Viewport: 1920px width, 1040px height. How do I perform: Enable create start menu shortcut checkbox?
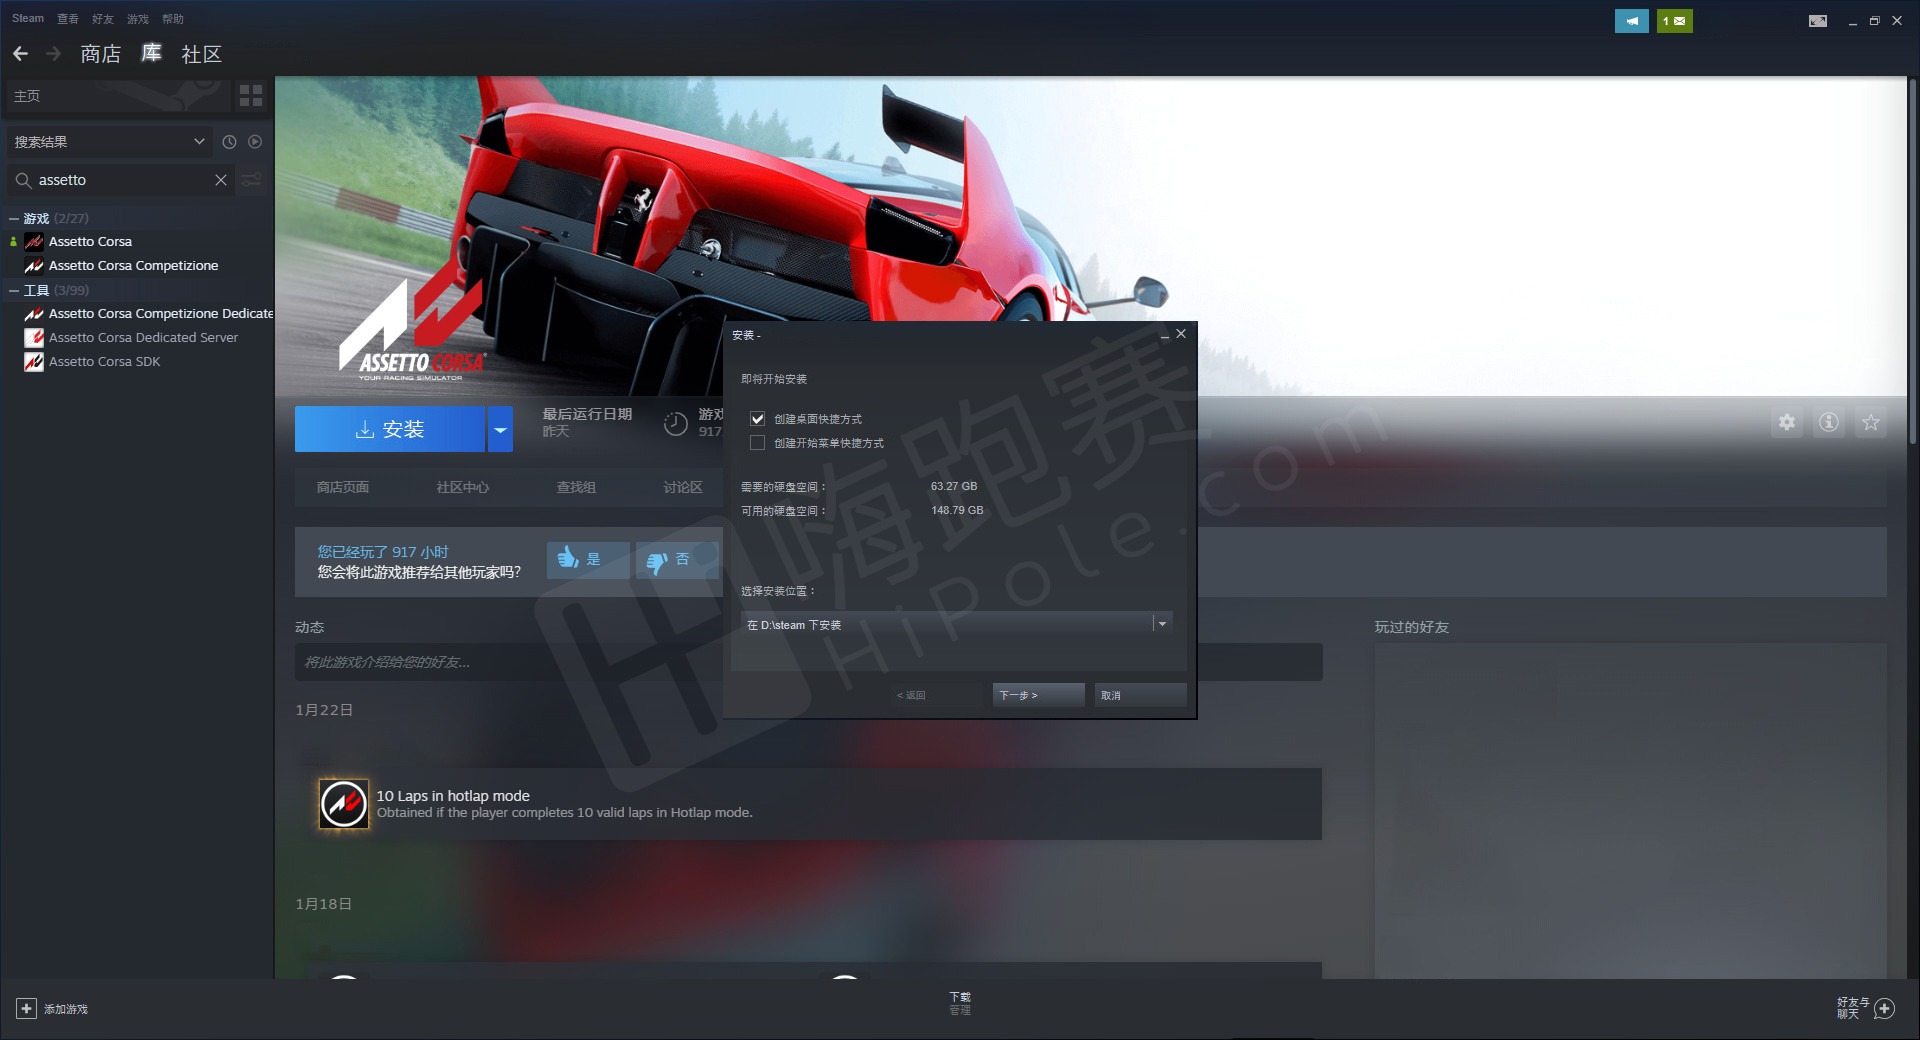pyautogui.click(x=757, y=443)
